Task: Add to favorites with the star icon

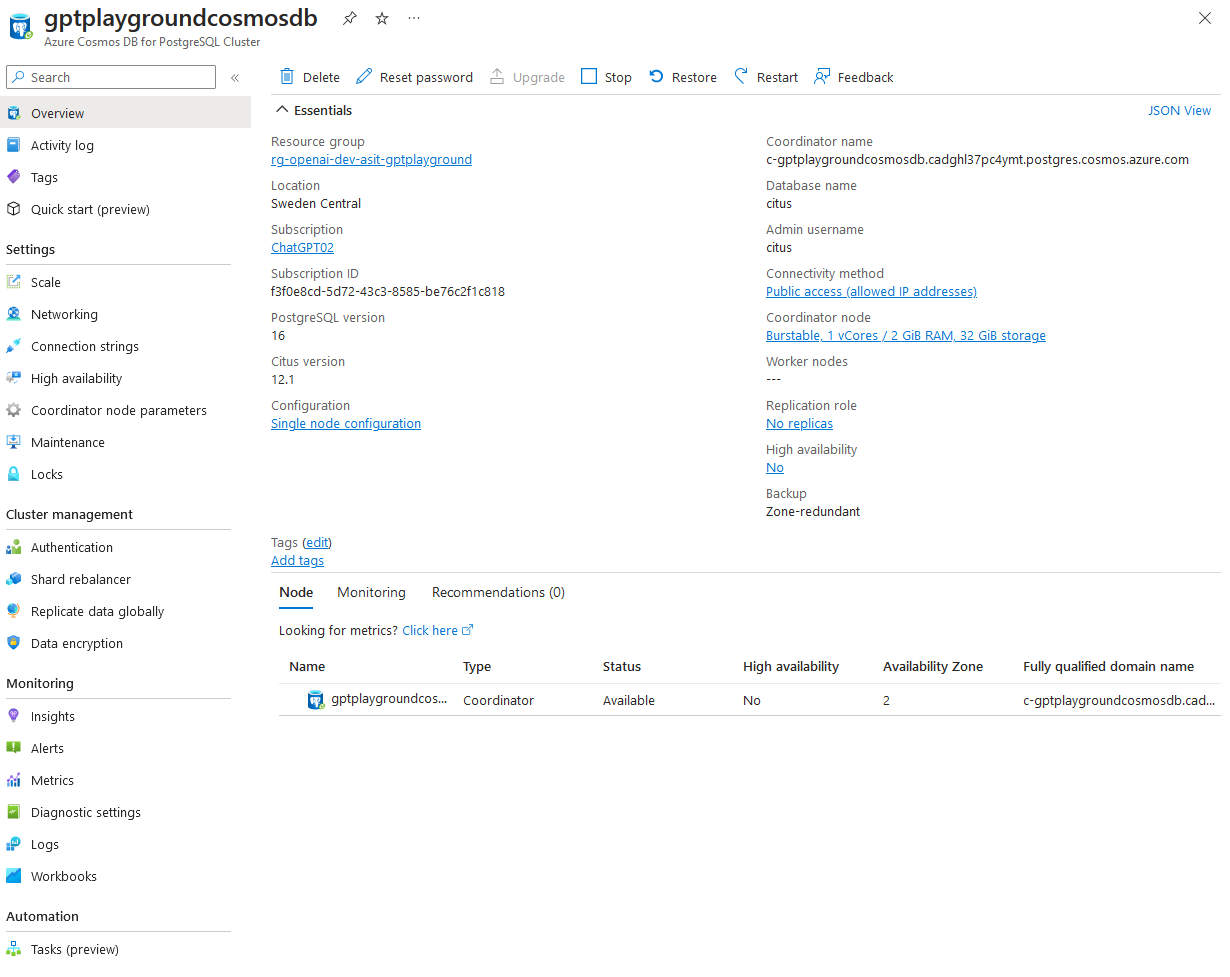Action: [381, 18]
